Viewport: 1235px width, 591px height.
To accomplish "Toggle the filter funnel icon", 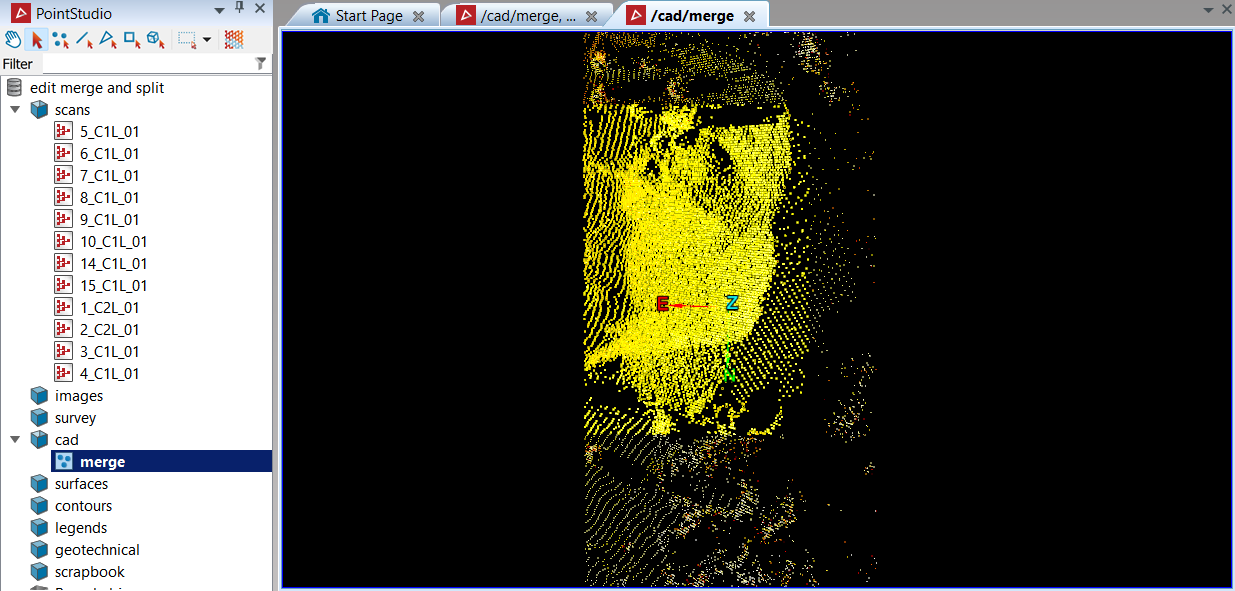I will (x=261, y=64).
